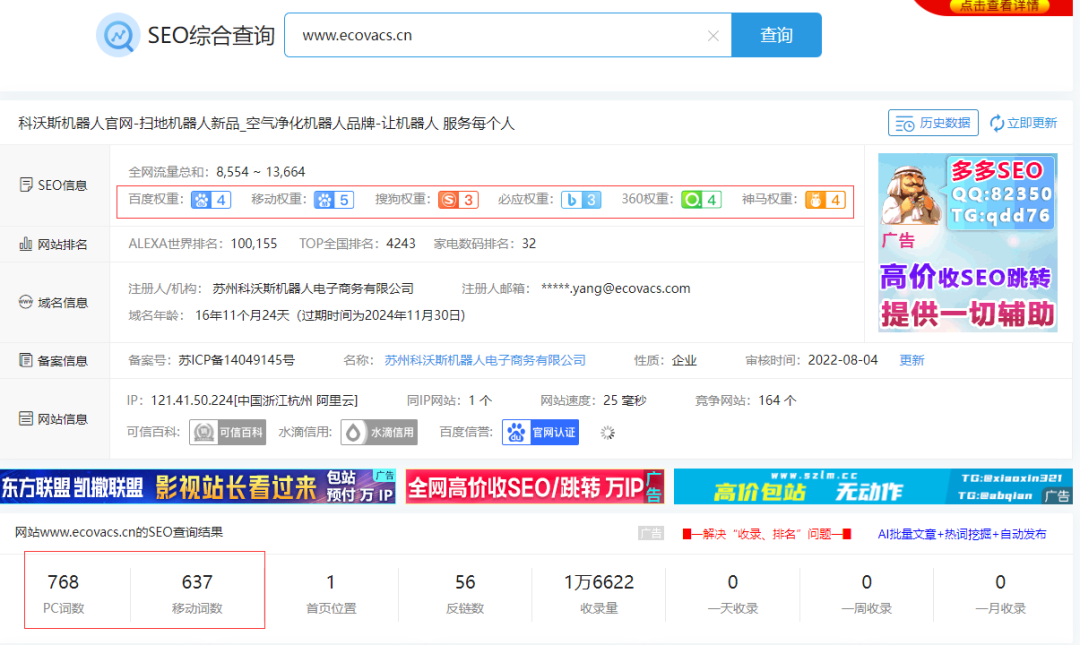Click the registrant email *****.yang@ecovacs.com
Screen dimensions: 1080x645
(x=616, y=289)
